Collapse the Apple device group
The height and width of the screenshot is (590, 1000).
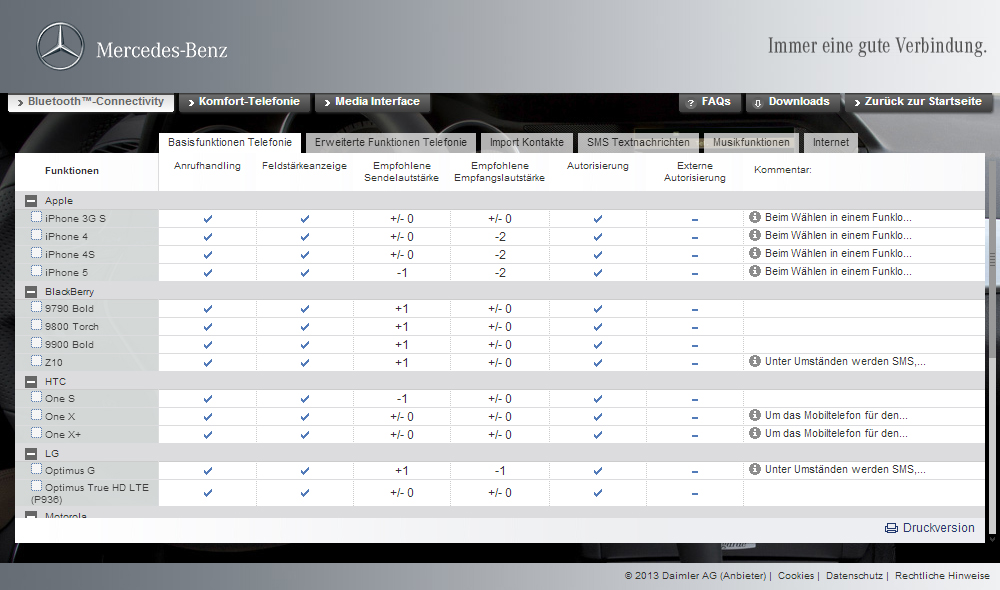[31, 201]
